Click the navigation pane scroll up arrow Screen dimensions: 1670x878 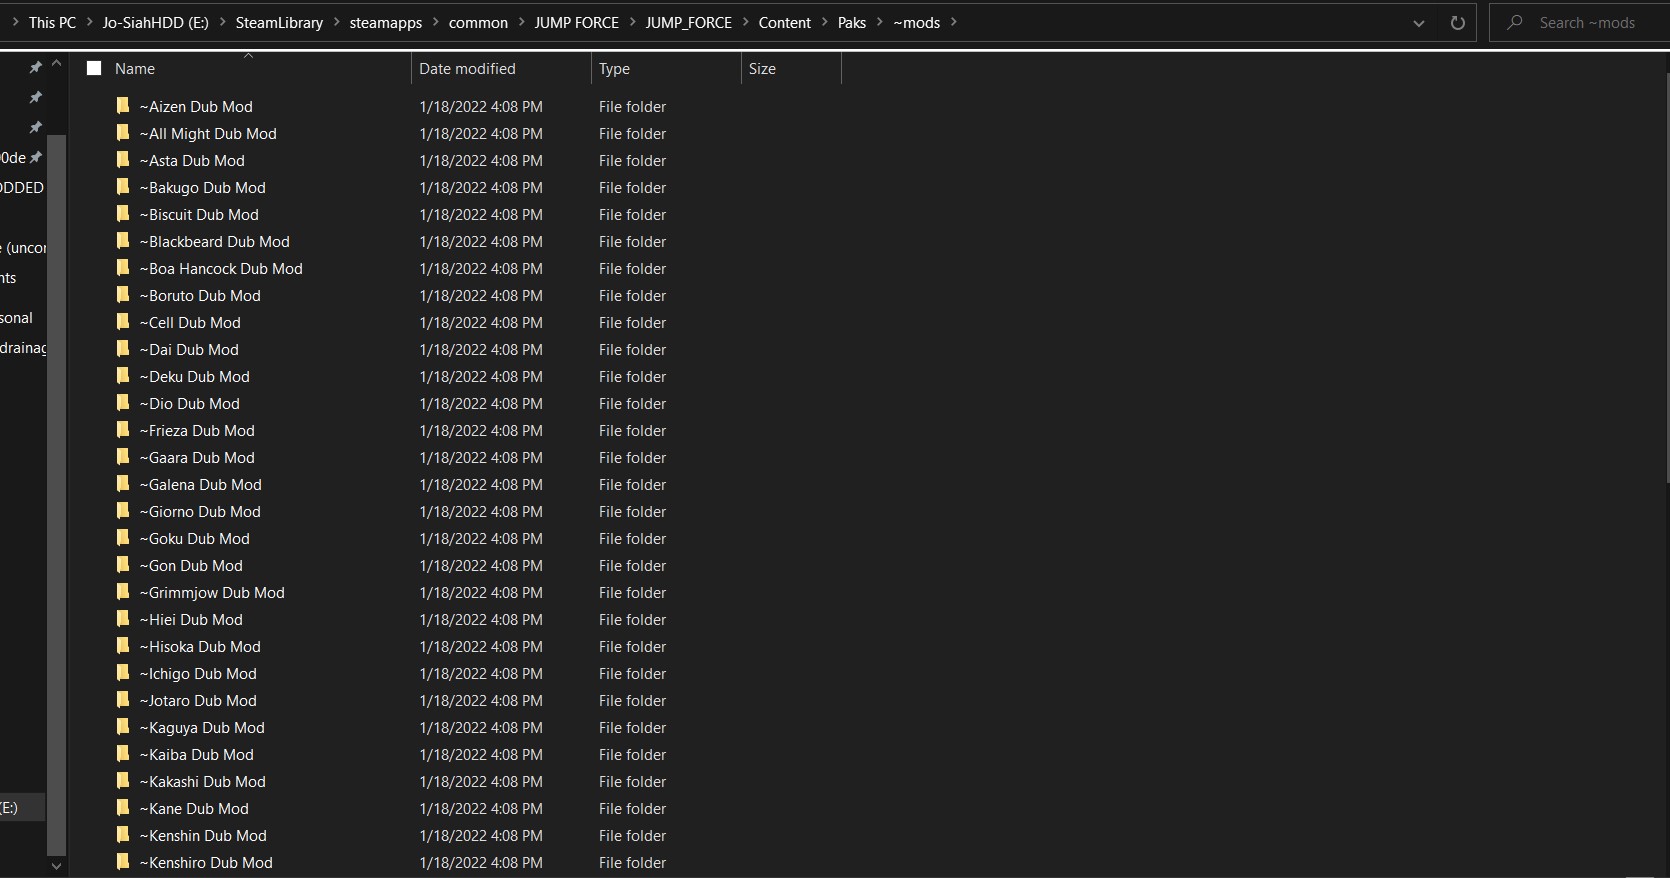(56, 64)
